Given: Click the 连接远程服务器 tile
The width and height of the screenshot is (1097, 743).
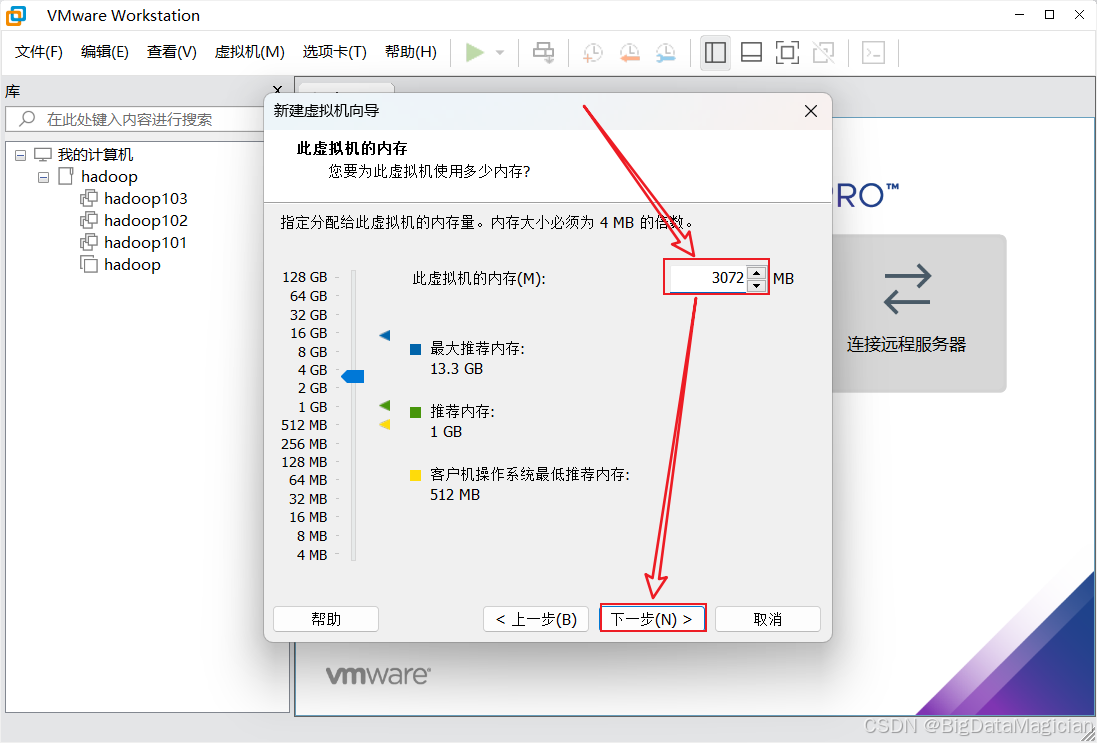Looking at the screenshot, I should click(918, 313).
